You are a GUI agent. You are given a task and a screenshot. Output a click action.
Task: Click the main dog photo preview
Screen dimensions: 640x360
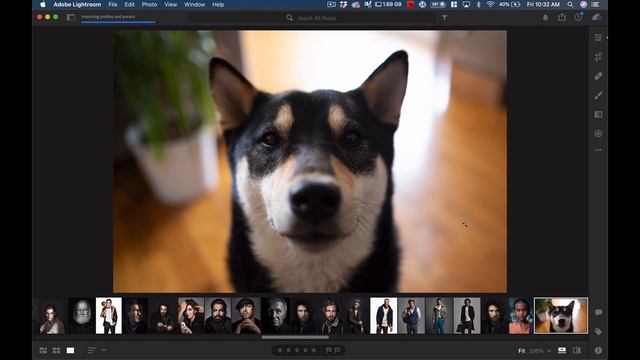point(310,161)
